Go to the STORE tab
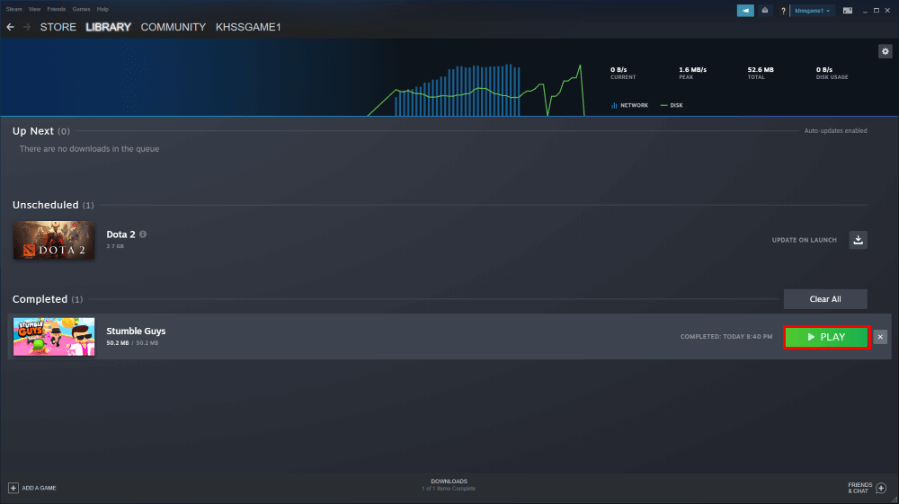The width and height of the screenshot is (899, 504). (x=58, y=27)
